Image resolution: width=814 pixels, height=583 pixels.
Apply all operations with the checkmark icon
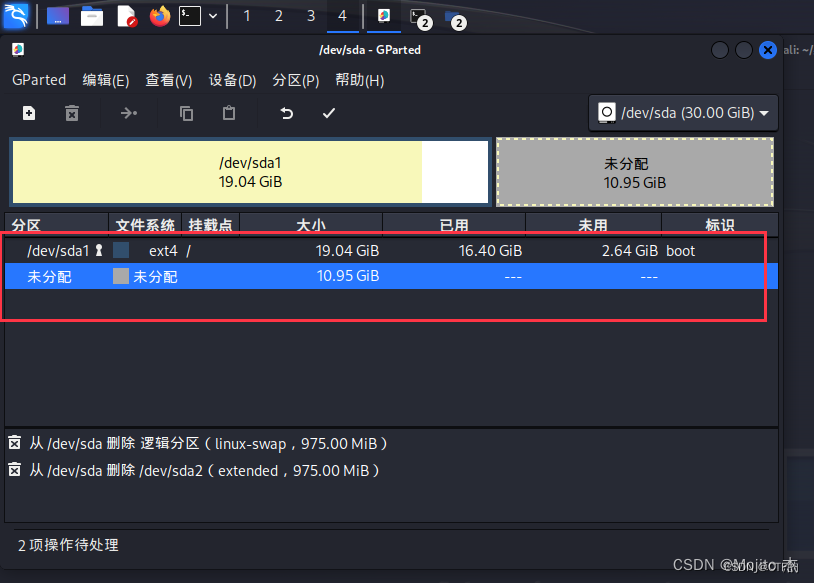pos(329,113)
